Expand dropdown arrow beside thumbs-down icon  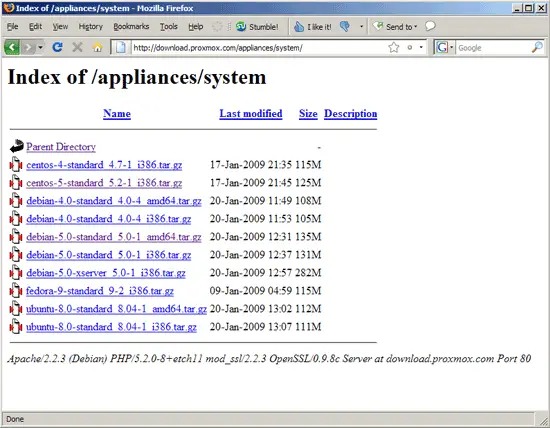pyautogui.click(x=361, y=27)
